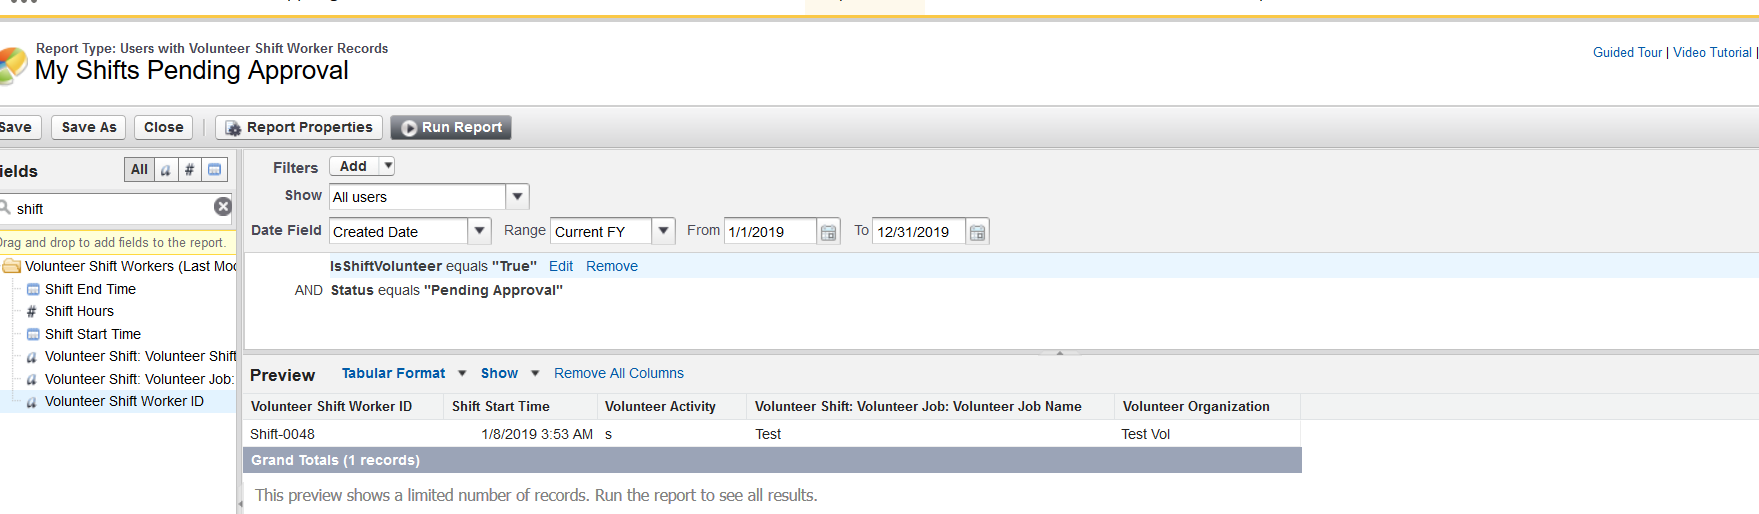Screen dimensions: 1759x514
Task: Select Shift End Time field
Action: point(90,289)
